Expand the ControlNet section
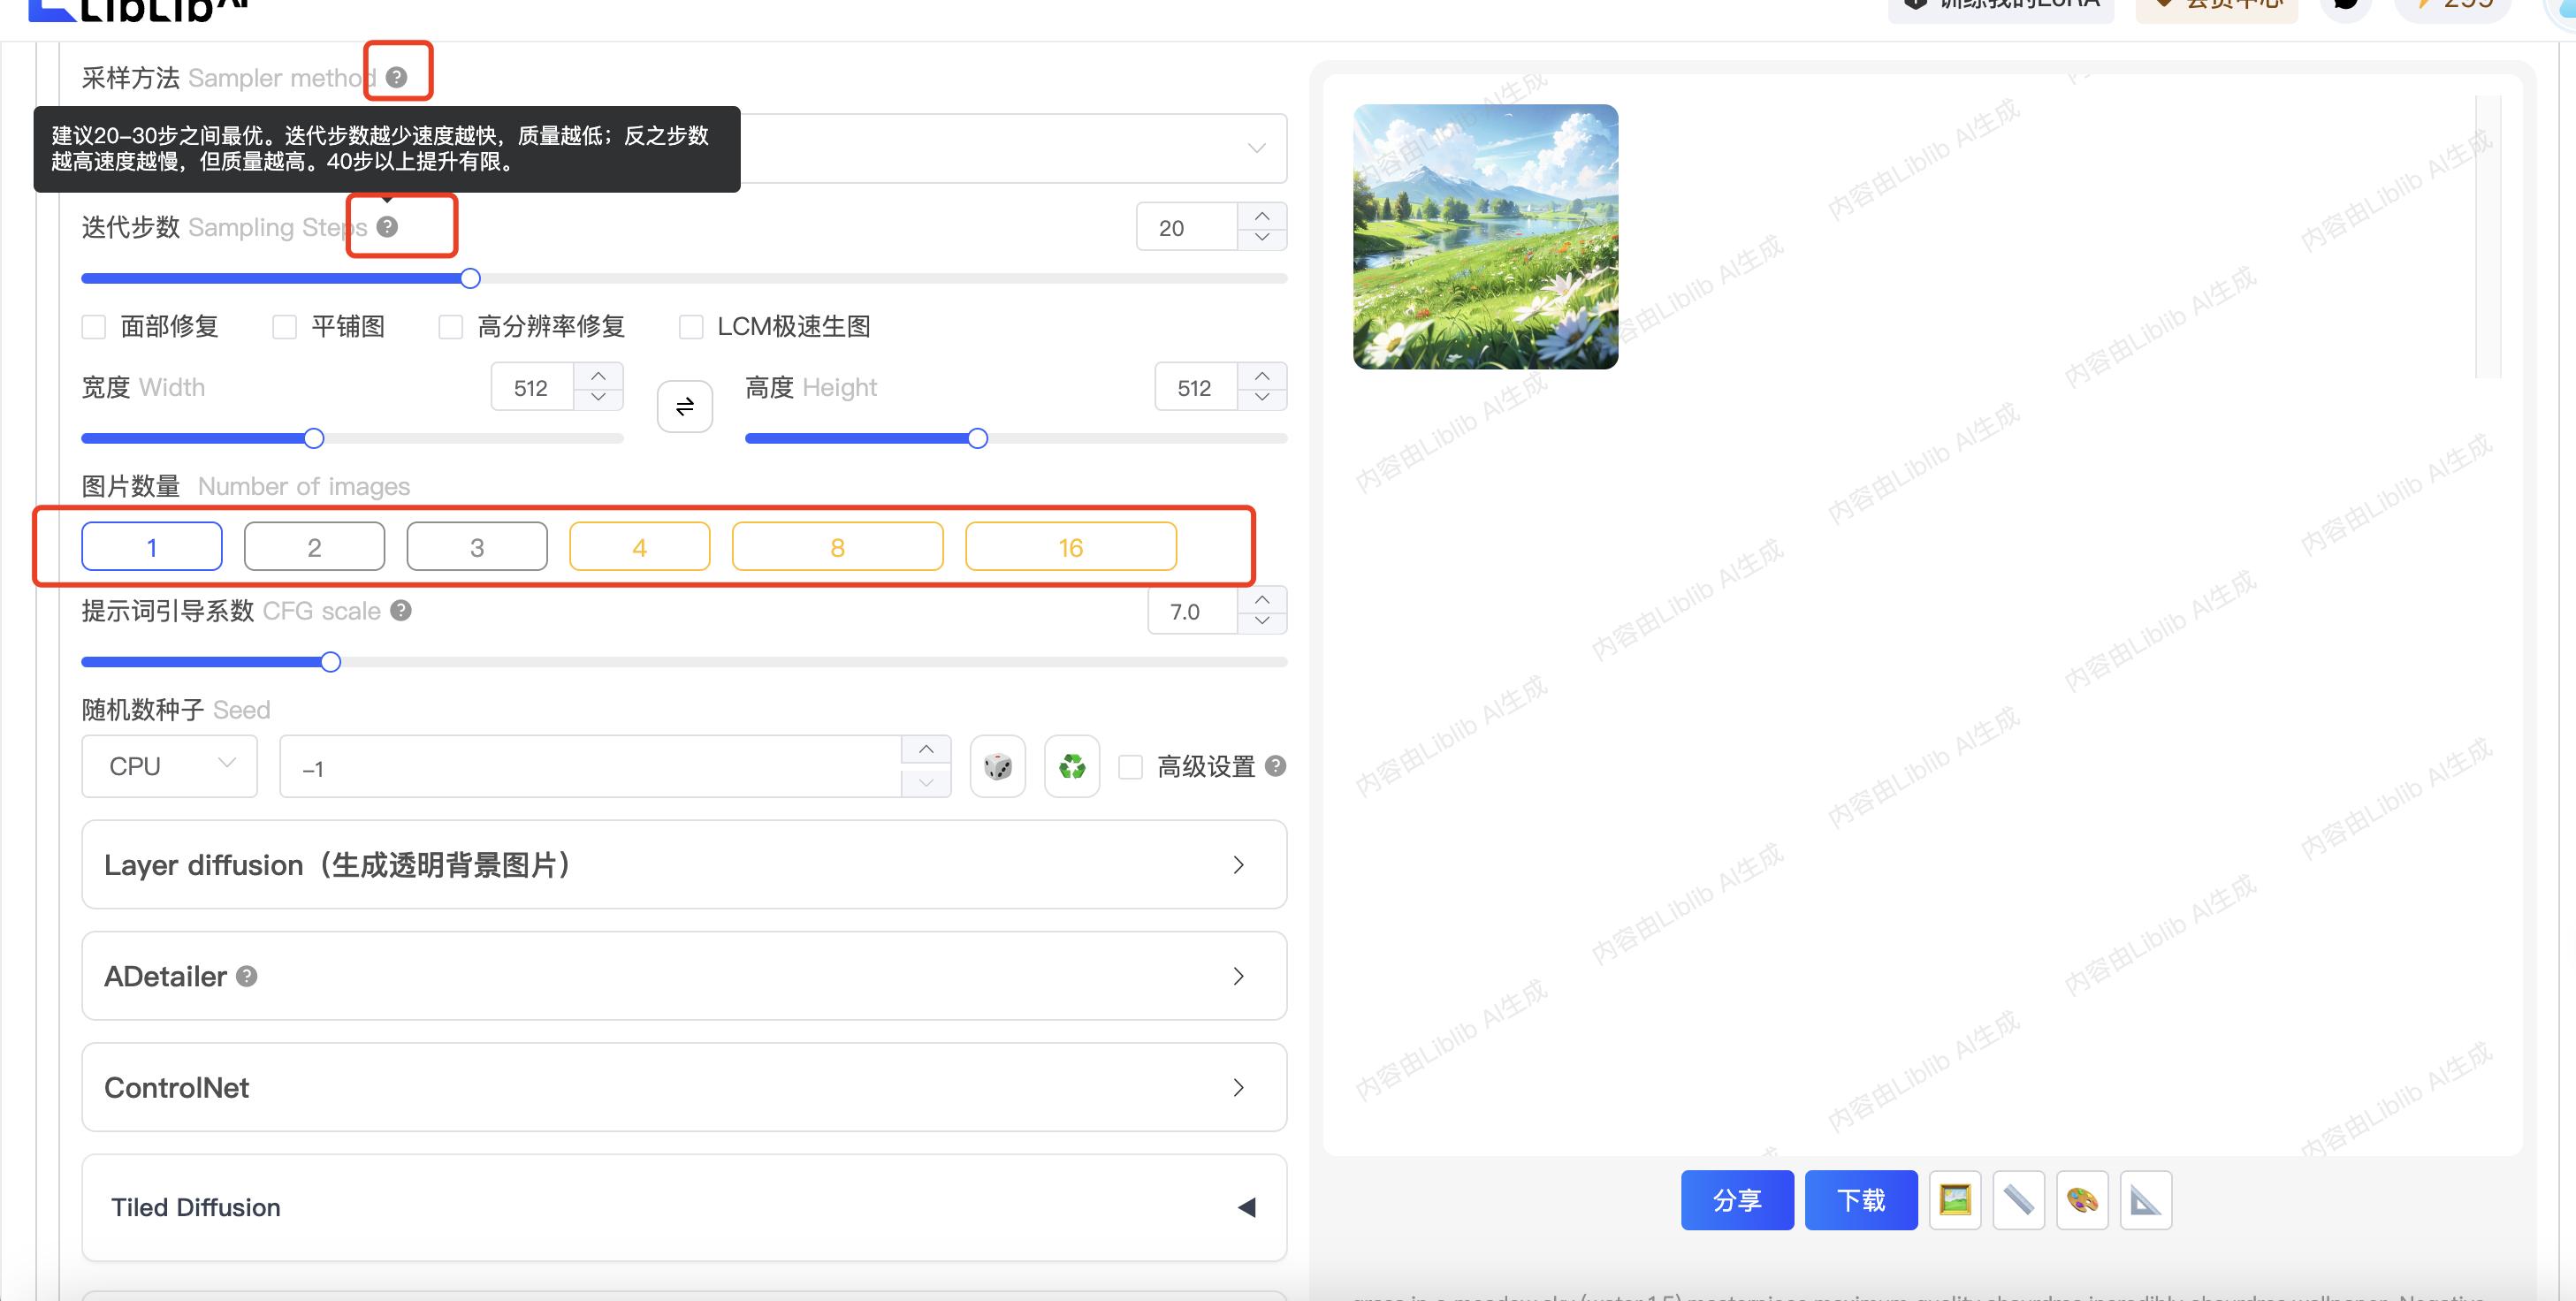 (684, 1087)
